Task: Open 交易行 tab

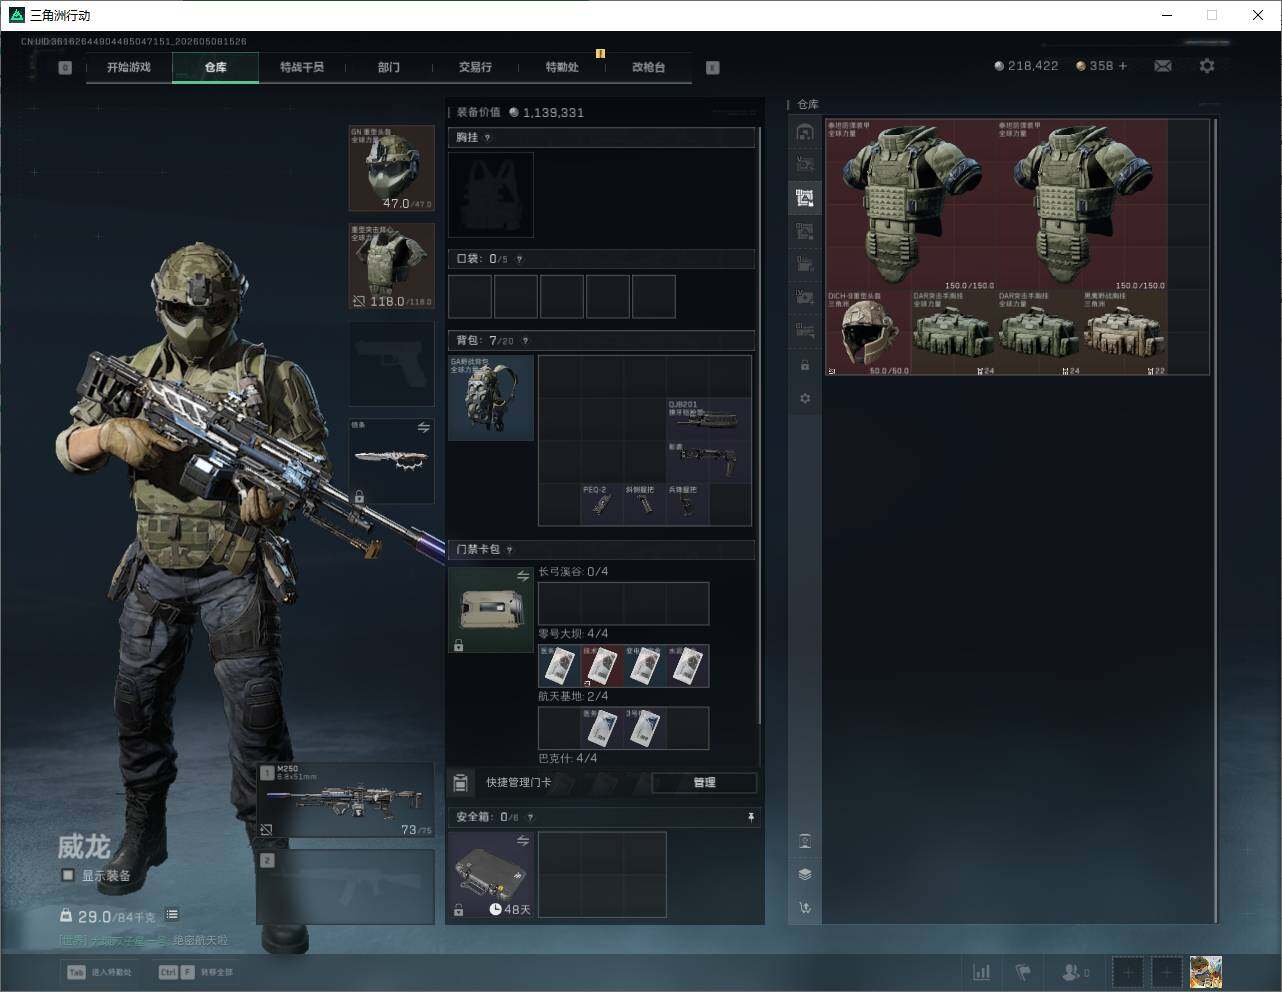Action: 475,67
